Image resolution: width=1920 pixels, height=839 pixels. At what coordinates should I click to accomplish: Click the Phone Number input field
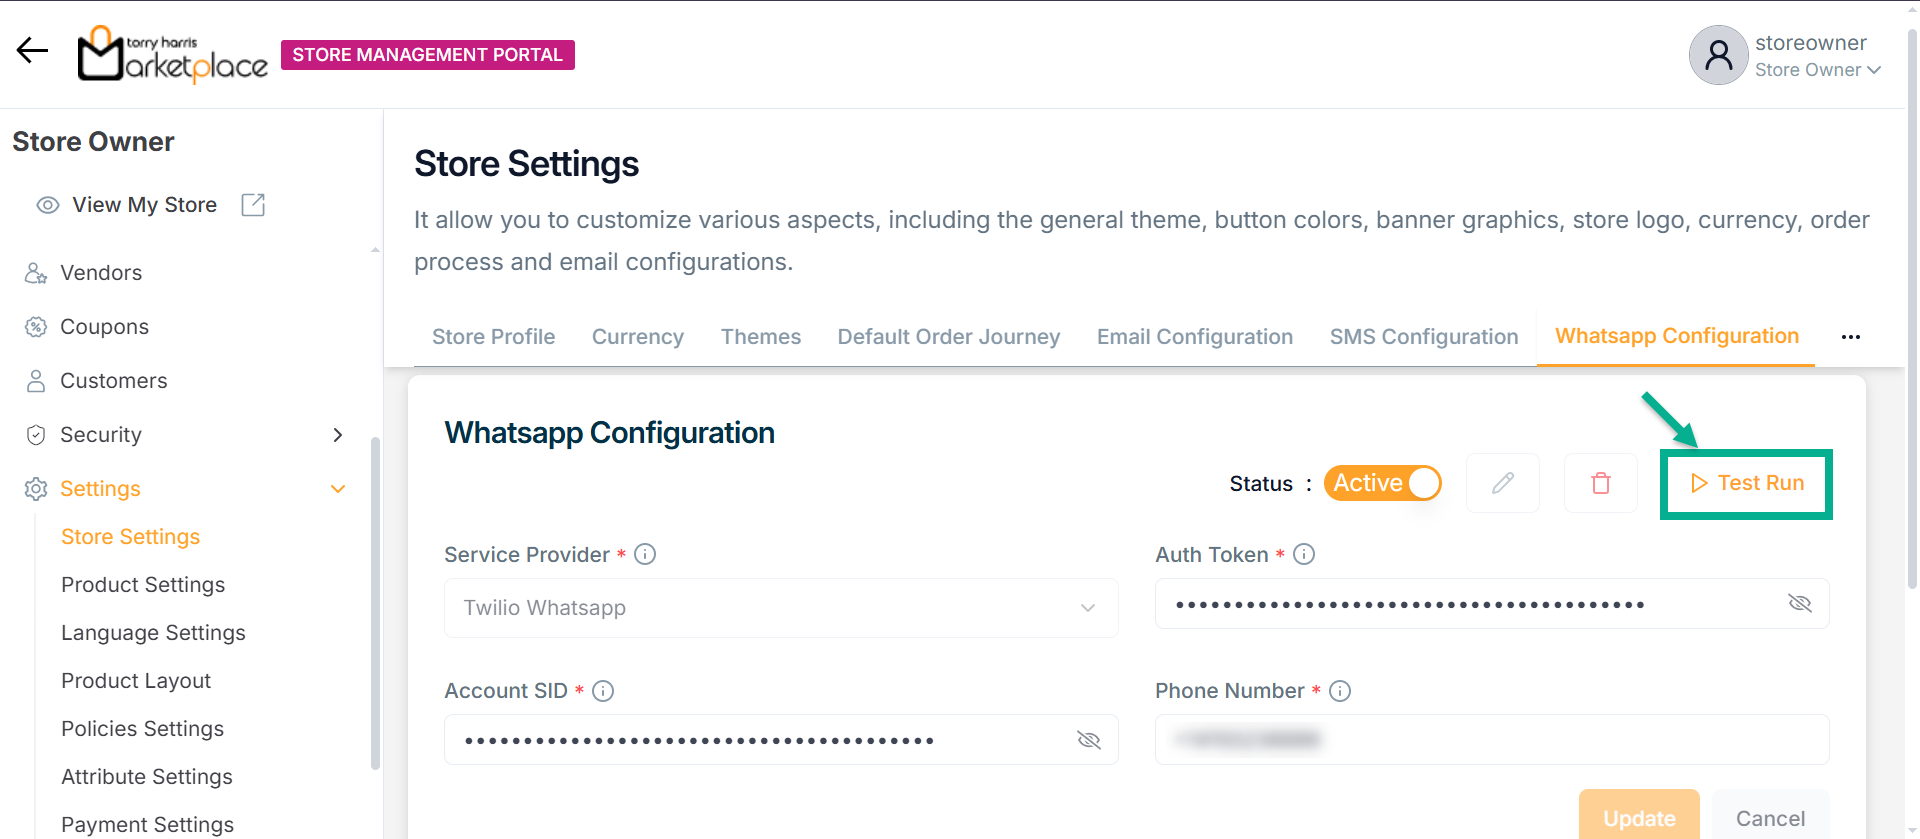pyautogui.click(x=1491, y=740)
